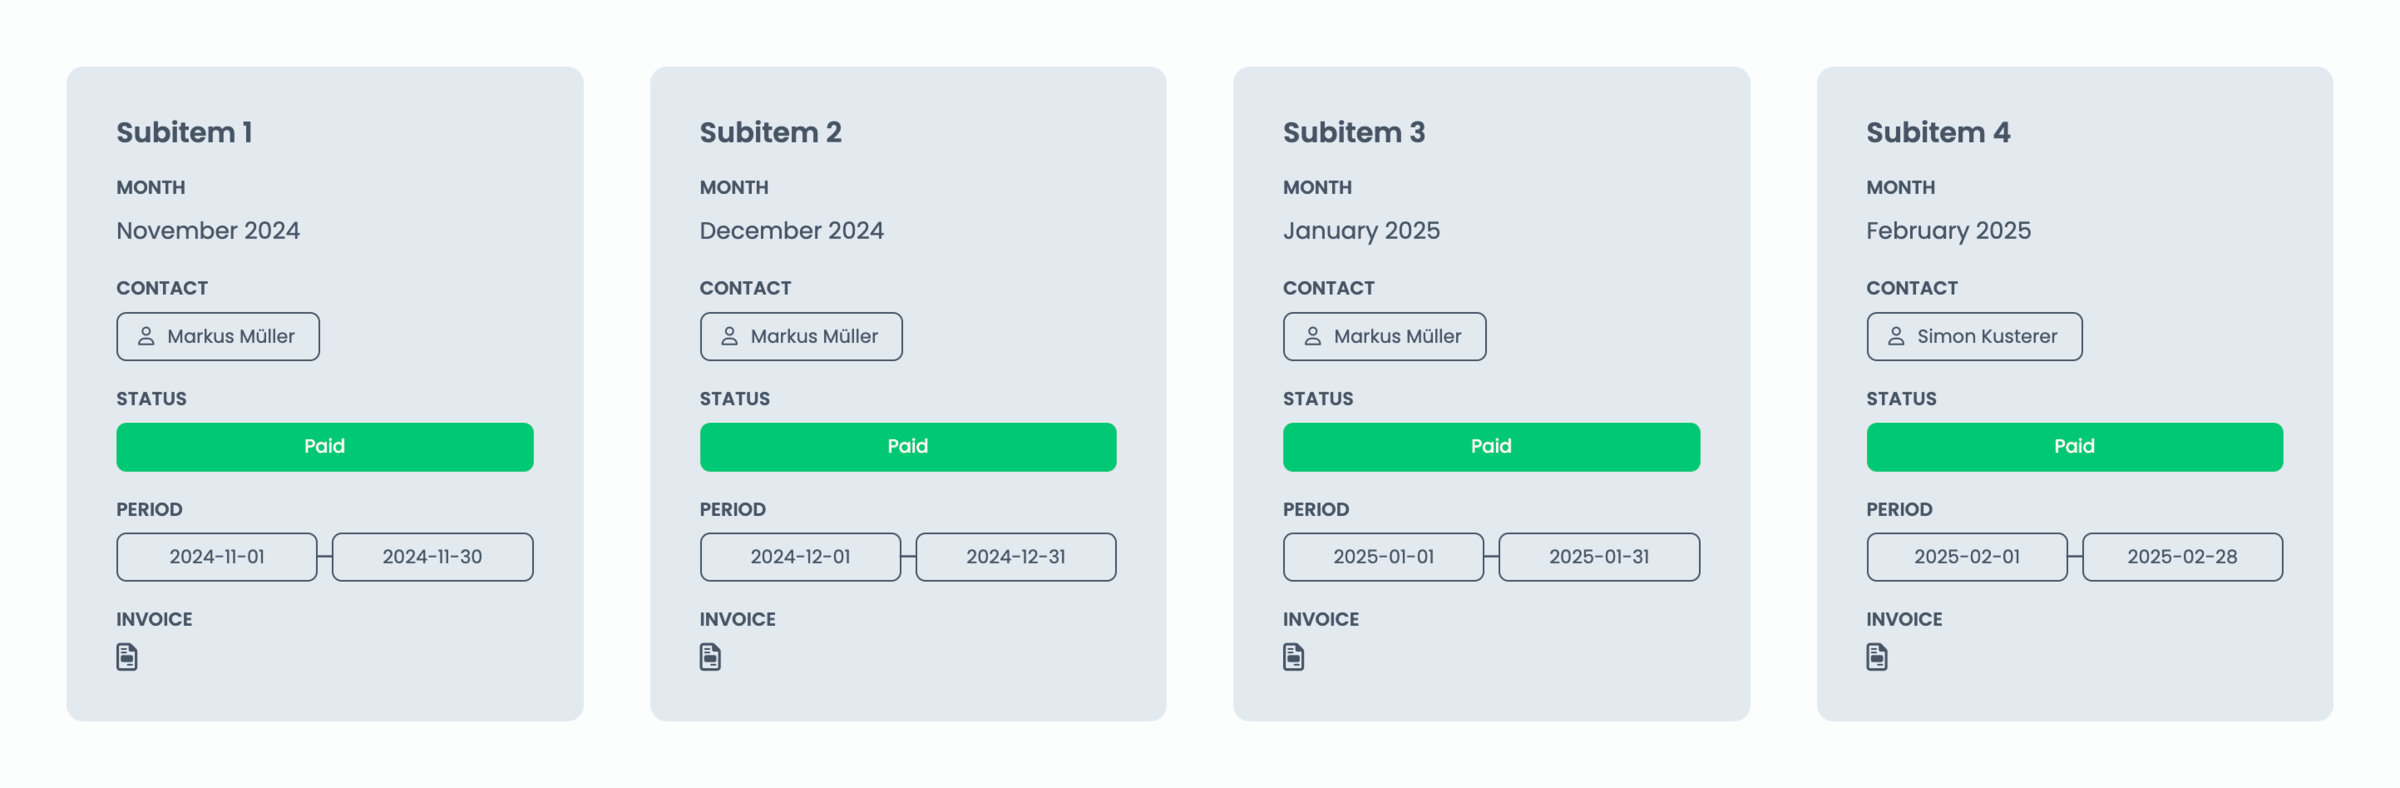Click the Paid status in Subitem 1

point(324,447)
